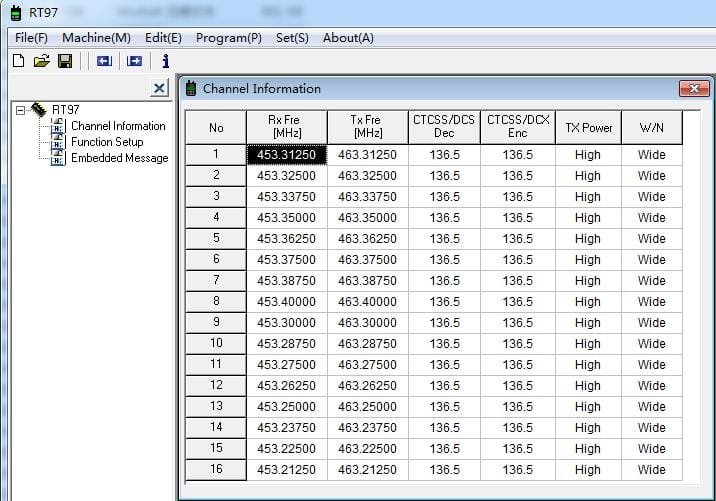Open Function Setup from the tree
Image resolution: width=716 pixels, height=501 pixels.
106,142
